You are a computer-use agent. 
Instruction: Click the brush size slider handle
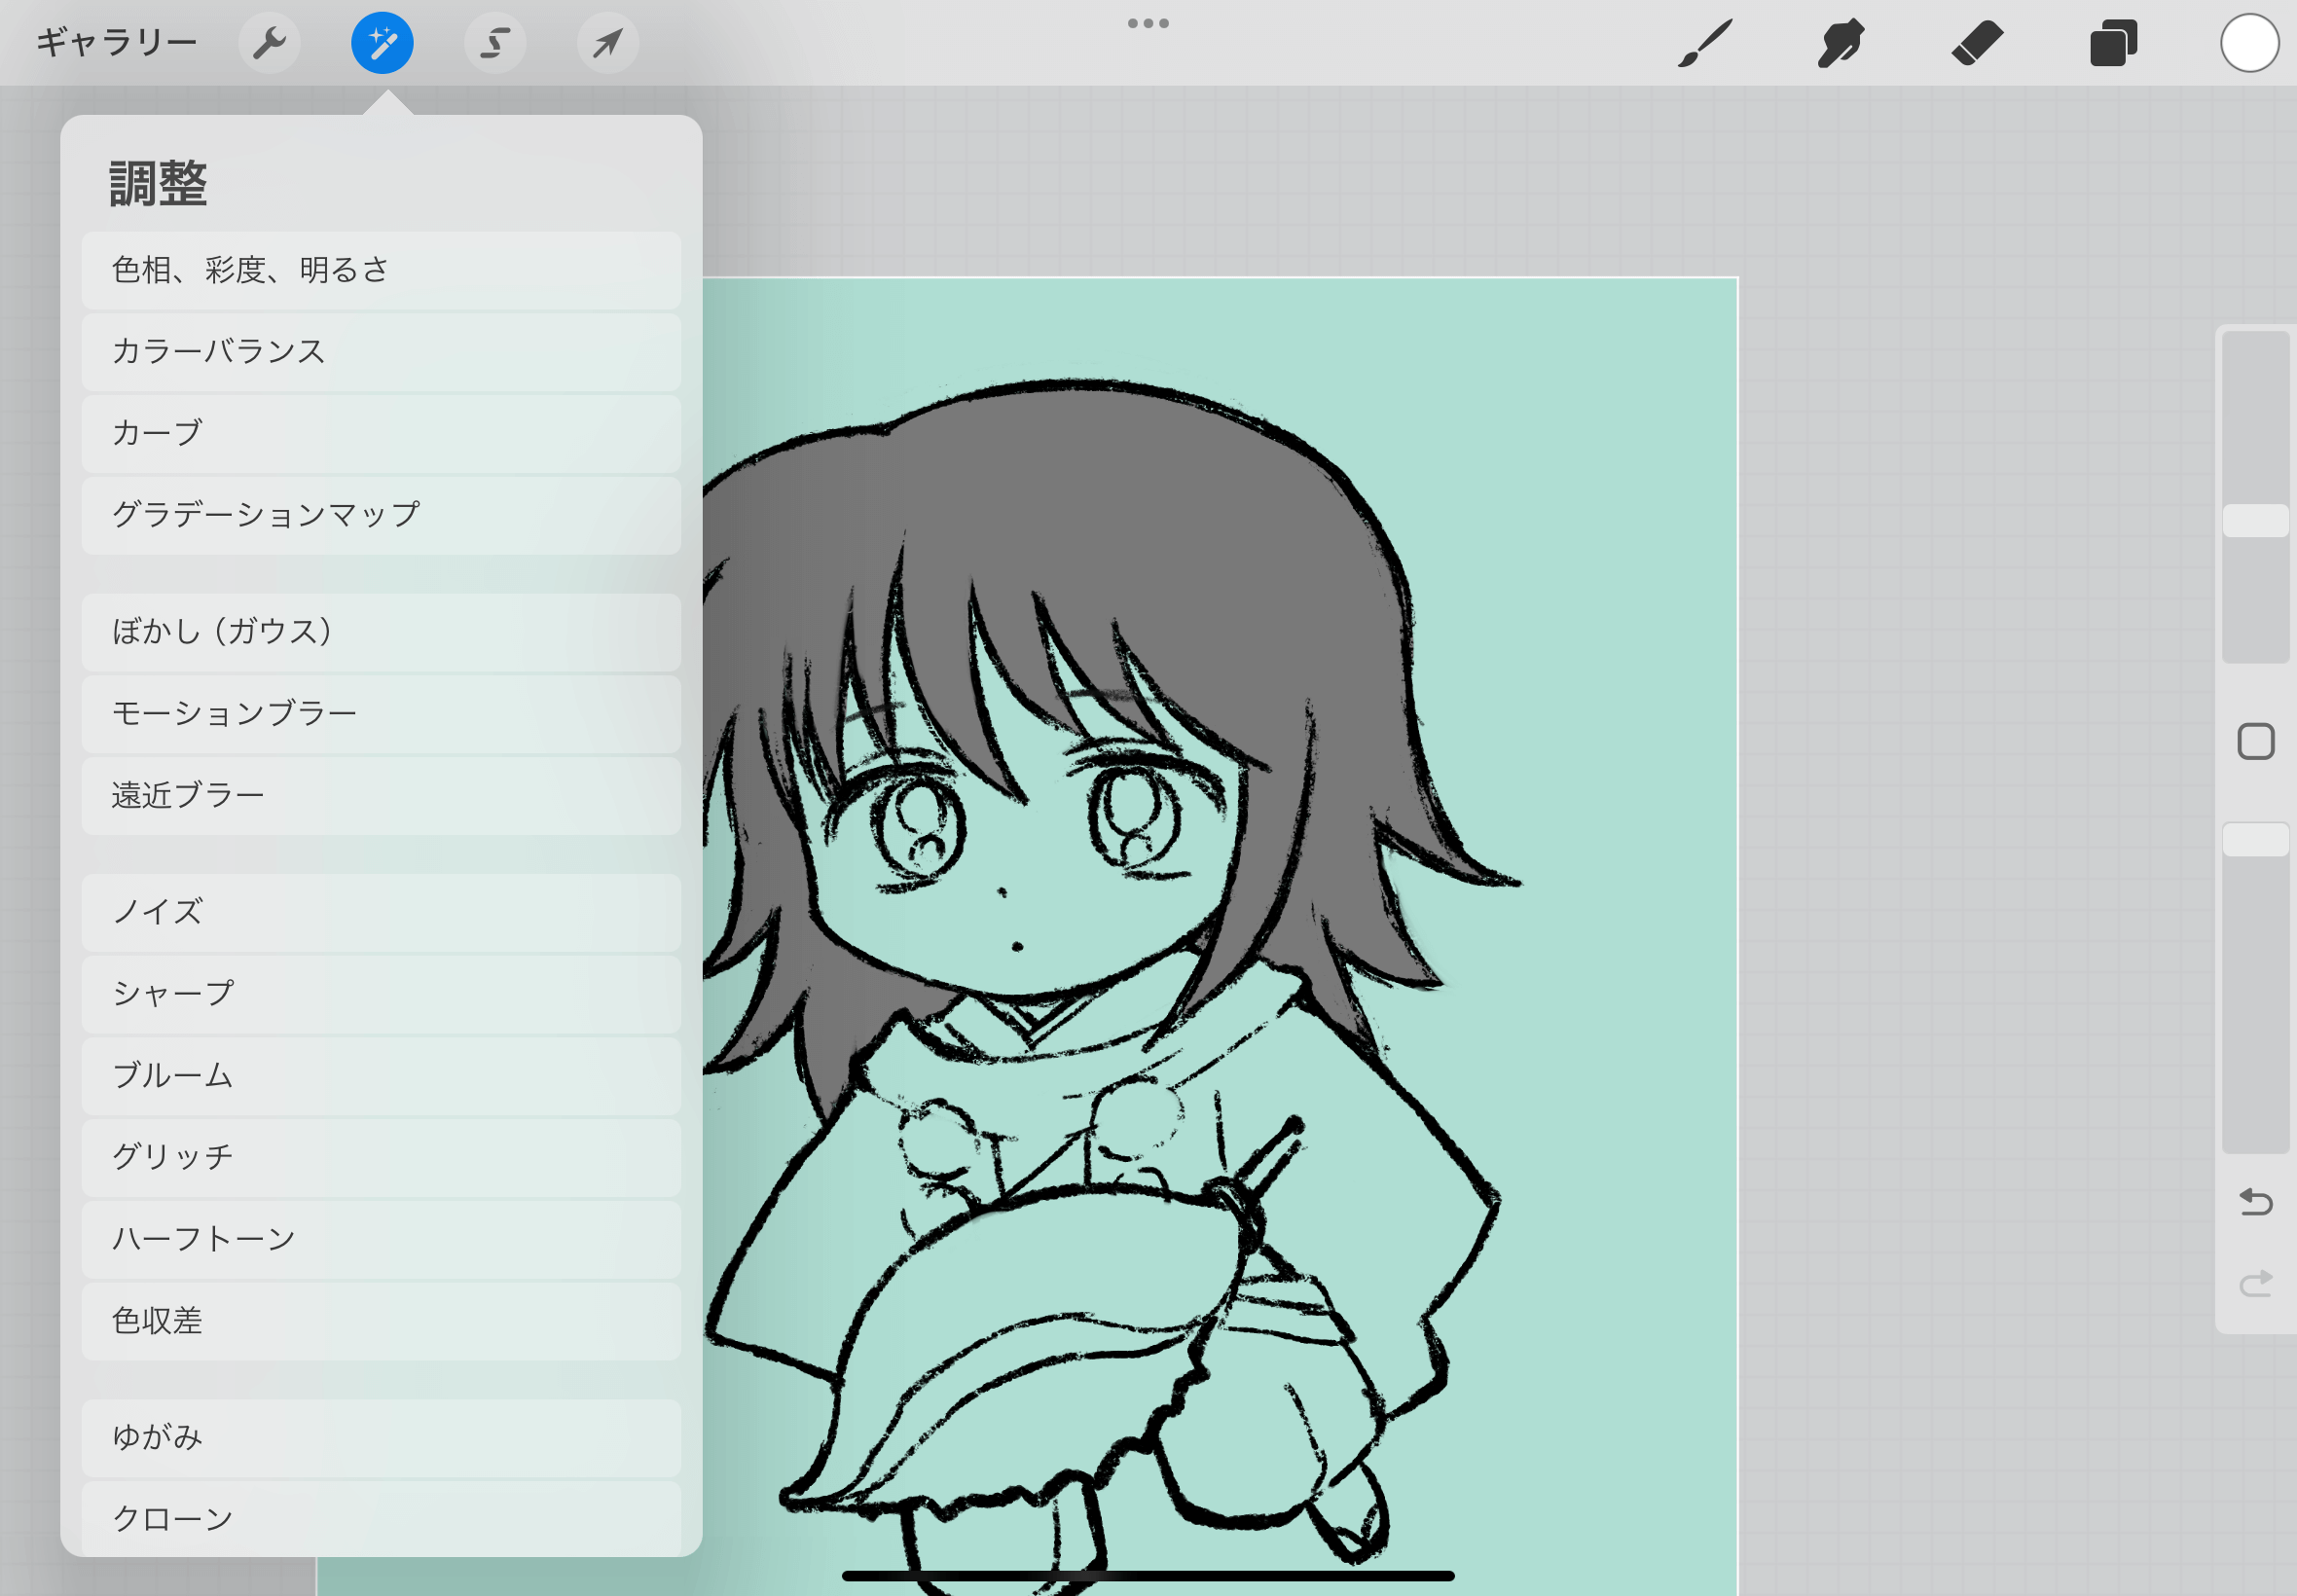2256,521
